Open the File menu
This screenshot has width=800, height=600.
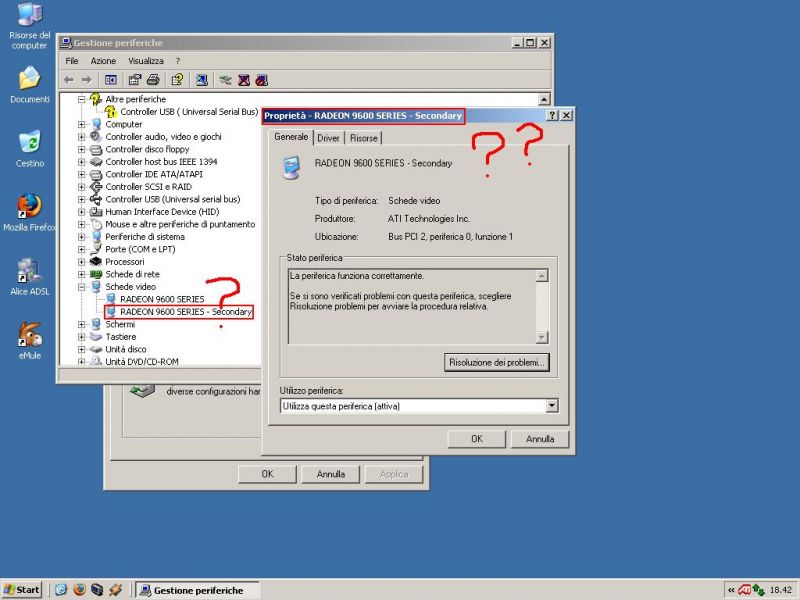coord(72,61)
